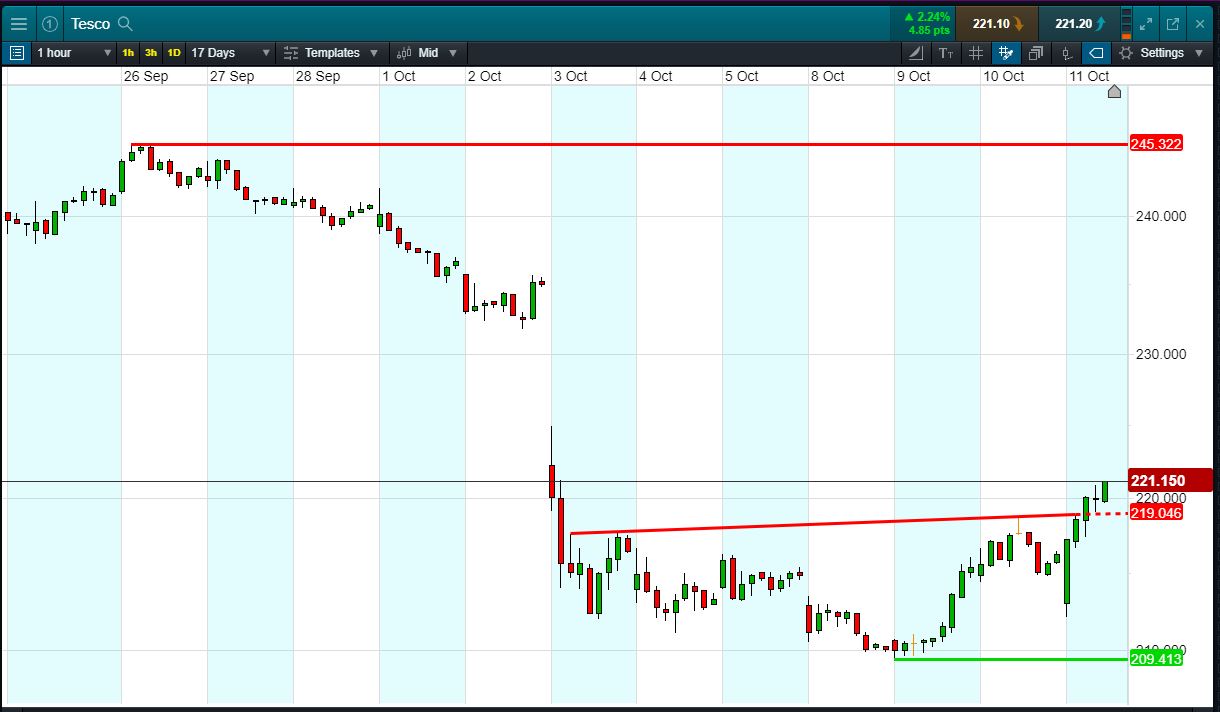Click the sell price 221.10
The image size is (1220, 712).
[x=996, y=23]
